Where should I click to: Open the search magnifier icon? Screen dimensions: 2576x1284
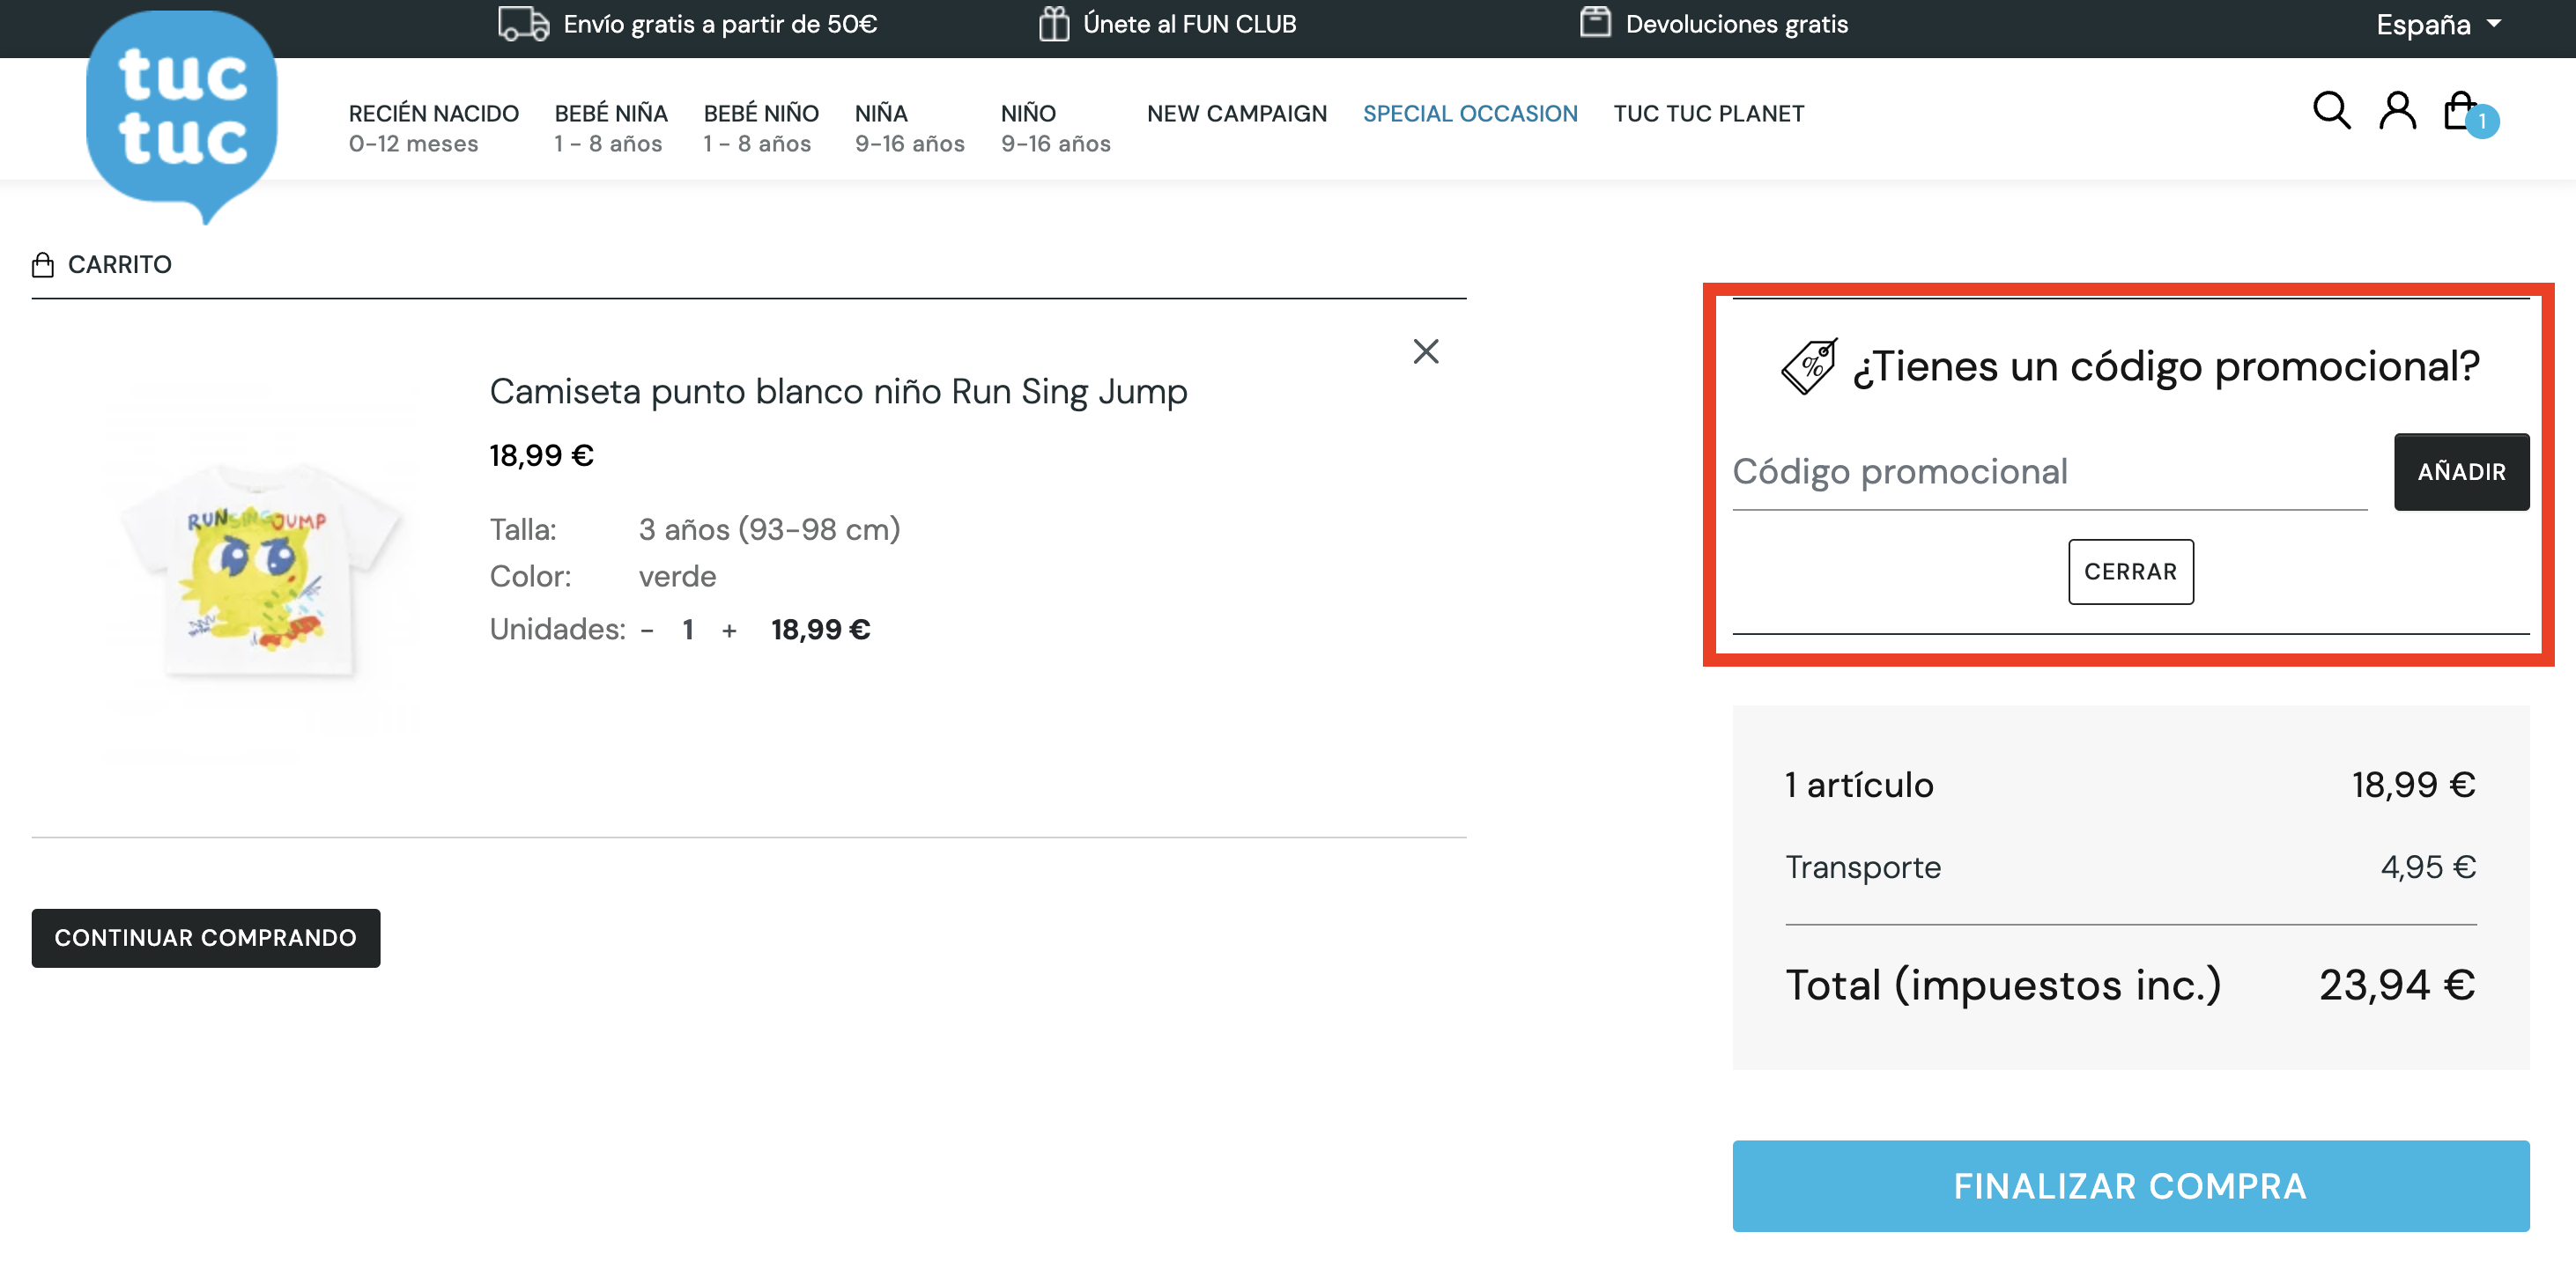pyautogui.click(x=2331, y=110)
